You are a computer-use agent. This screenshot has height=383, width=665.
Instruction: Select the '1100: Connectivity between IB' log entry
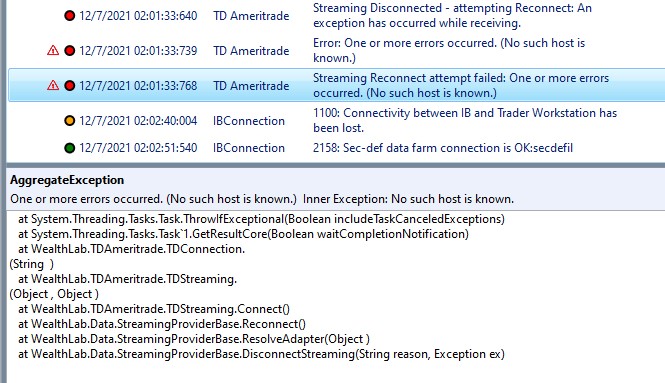465,120
